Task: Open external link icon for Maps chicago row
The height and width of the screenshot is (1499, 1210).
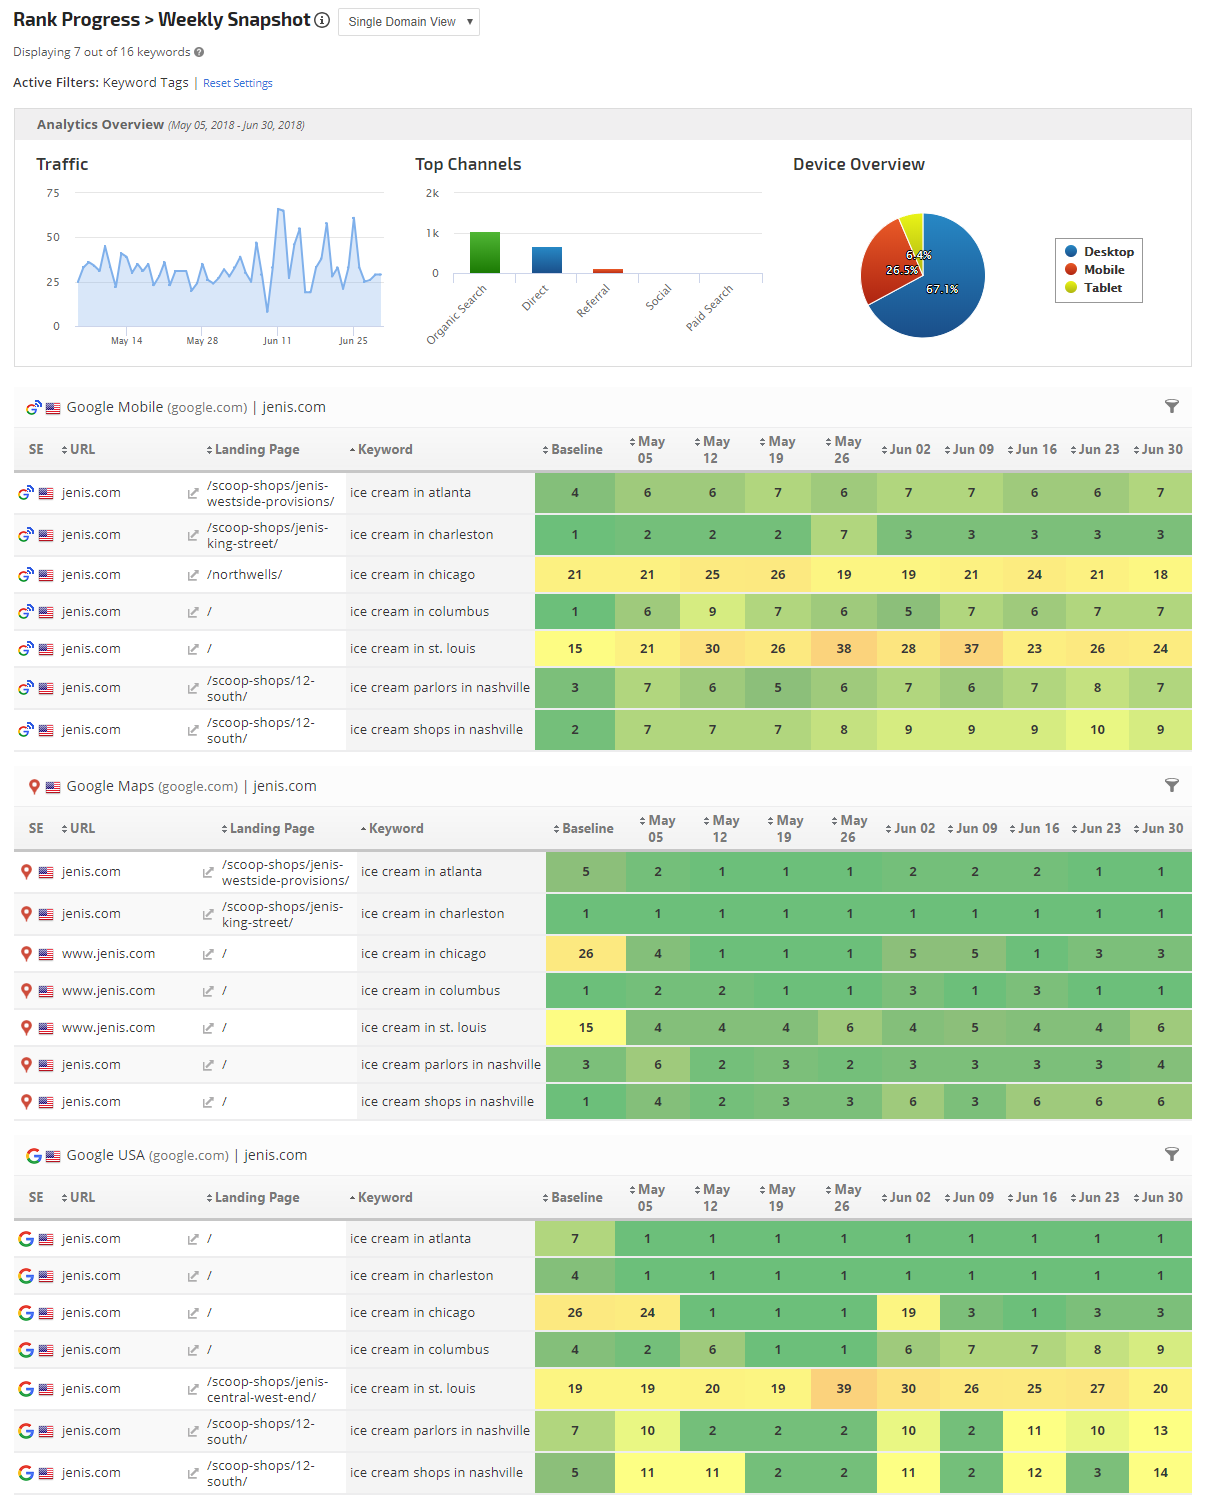Action: [208, 954]
